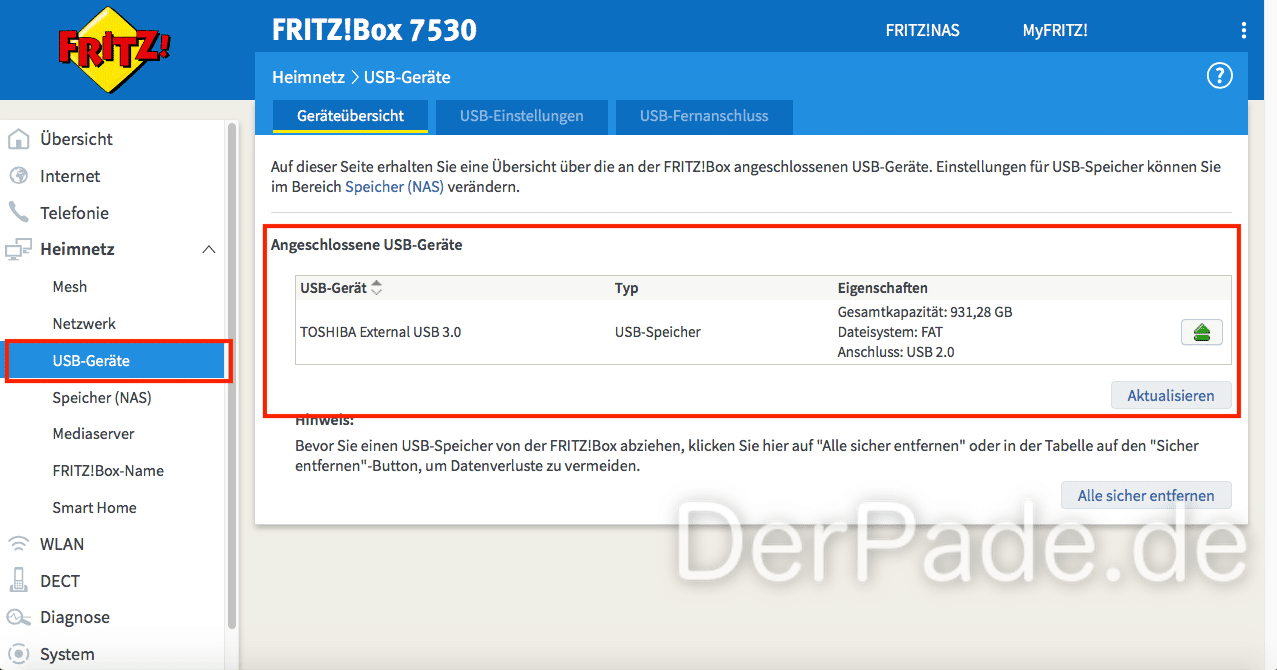Follow the Speicher (NAS) link in description

click(x=394, y=187)
